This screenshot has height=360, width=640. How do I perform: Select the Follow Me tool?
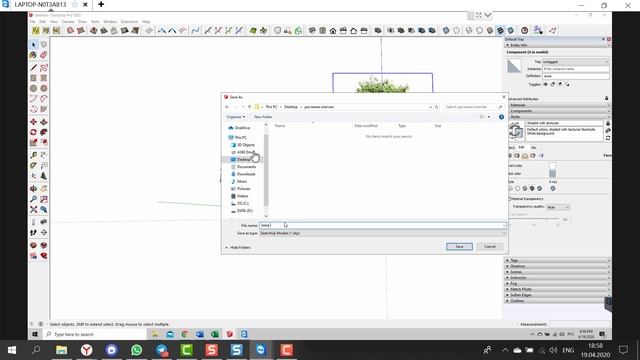point(44,132)
